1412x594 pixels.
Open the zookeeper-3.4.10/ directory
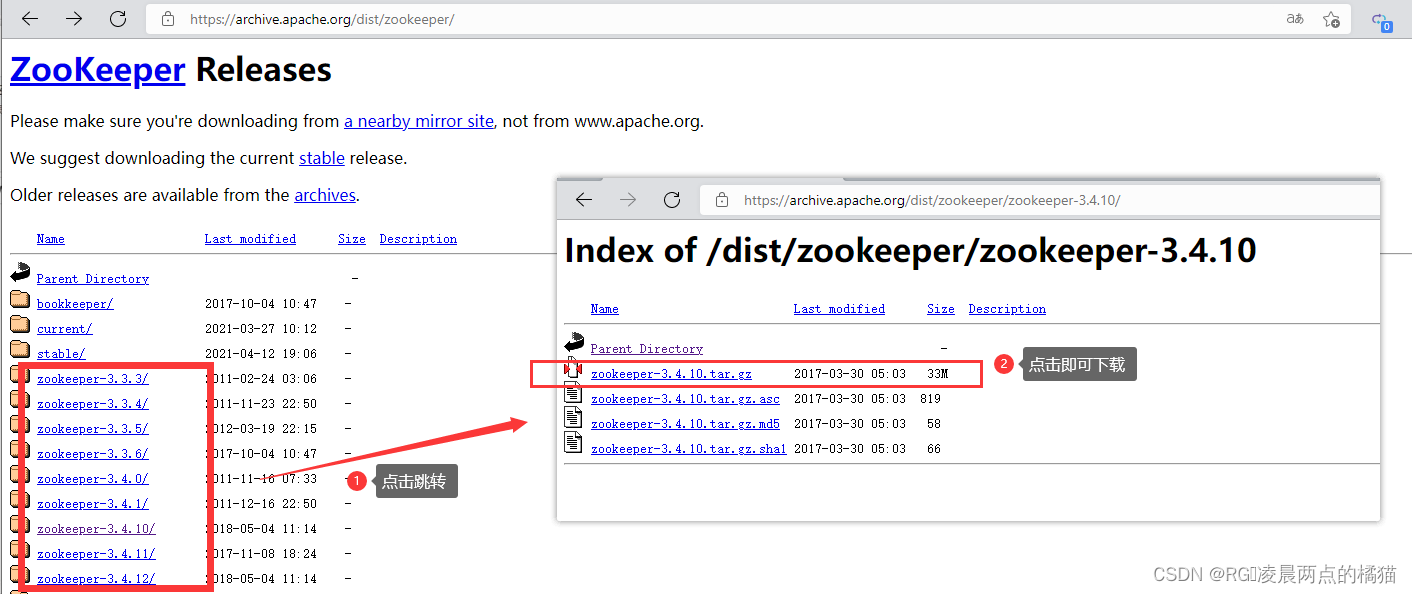(96, 529)
